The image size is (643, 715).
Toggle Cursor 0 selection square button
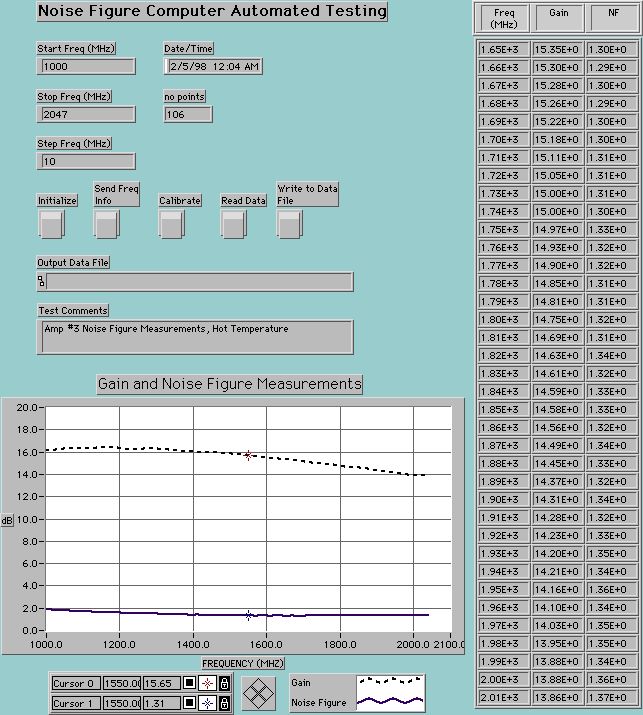click(x=190, y=683)
